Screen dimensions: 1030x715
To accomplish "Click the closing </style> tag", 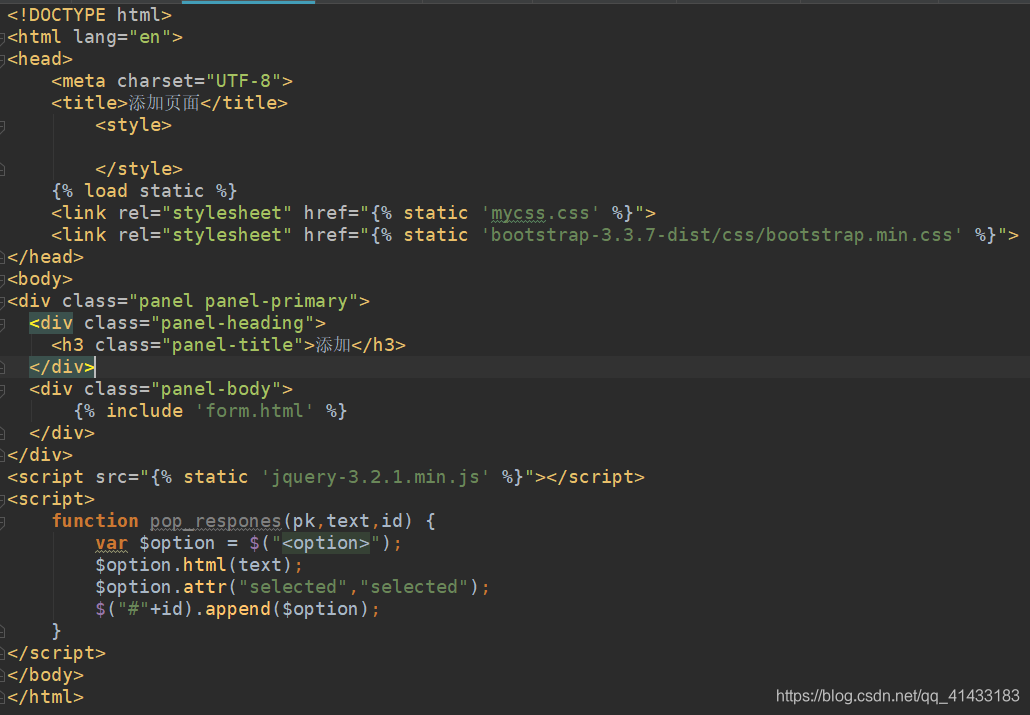I will (x=139, y=169).
